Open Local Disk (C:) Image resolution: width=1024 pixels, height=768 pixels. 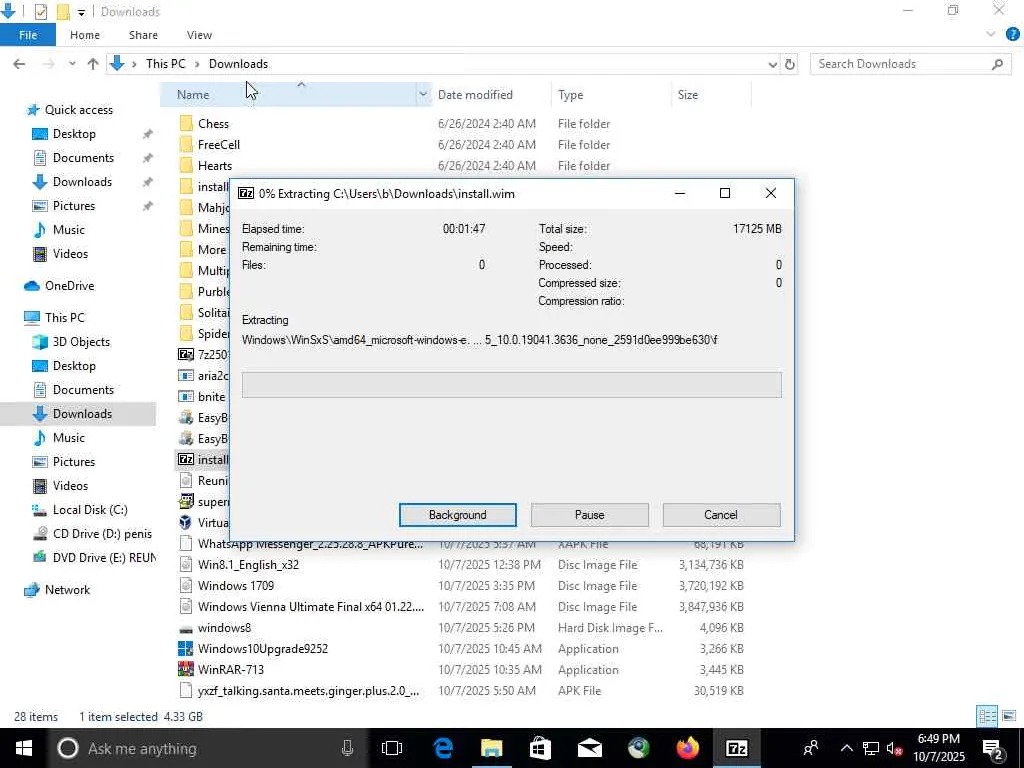(89, 510)
